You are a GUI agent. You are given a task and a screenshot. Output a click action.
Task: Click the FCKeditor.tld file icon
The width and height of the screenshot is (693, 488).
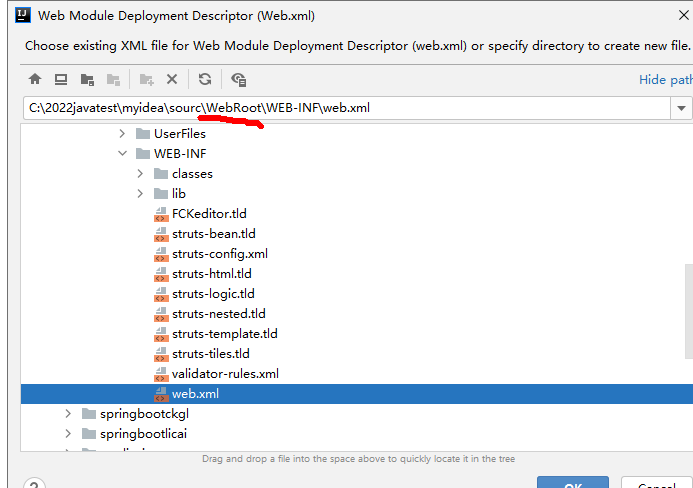[161, 214]
